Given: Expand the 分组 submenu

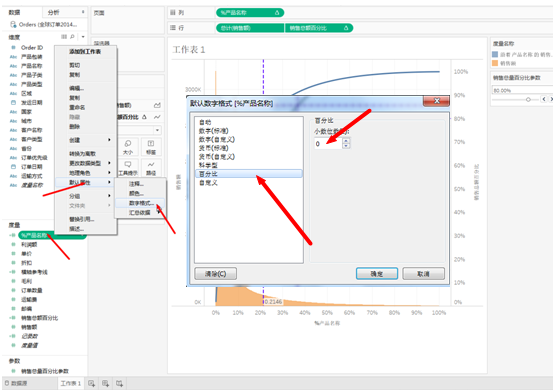Looking at the screenshot, I should [x=85, y=196].
